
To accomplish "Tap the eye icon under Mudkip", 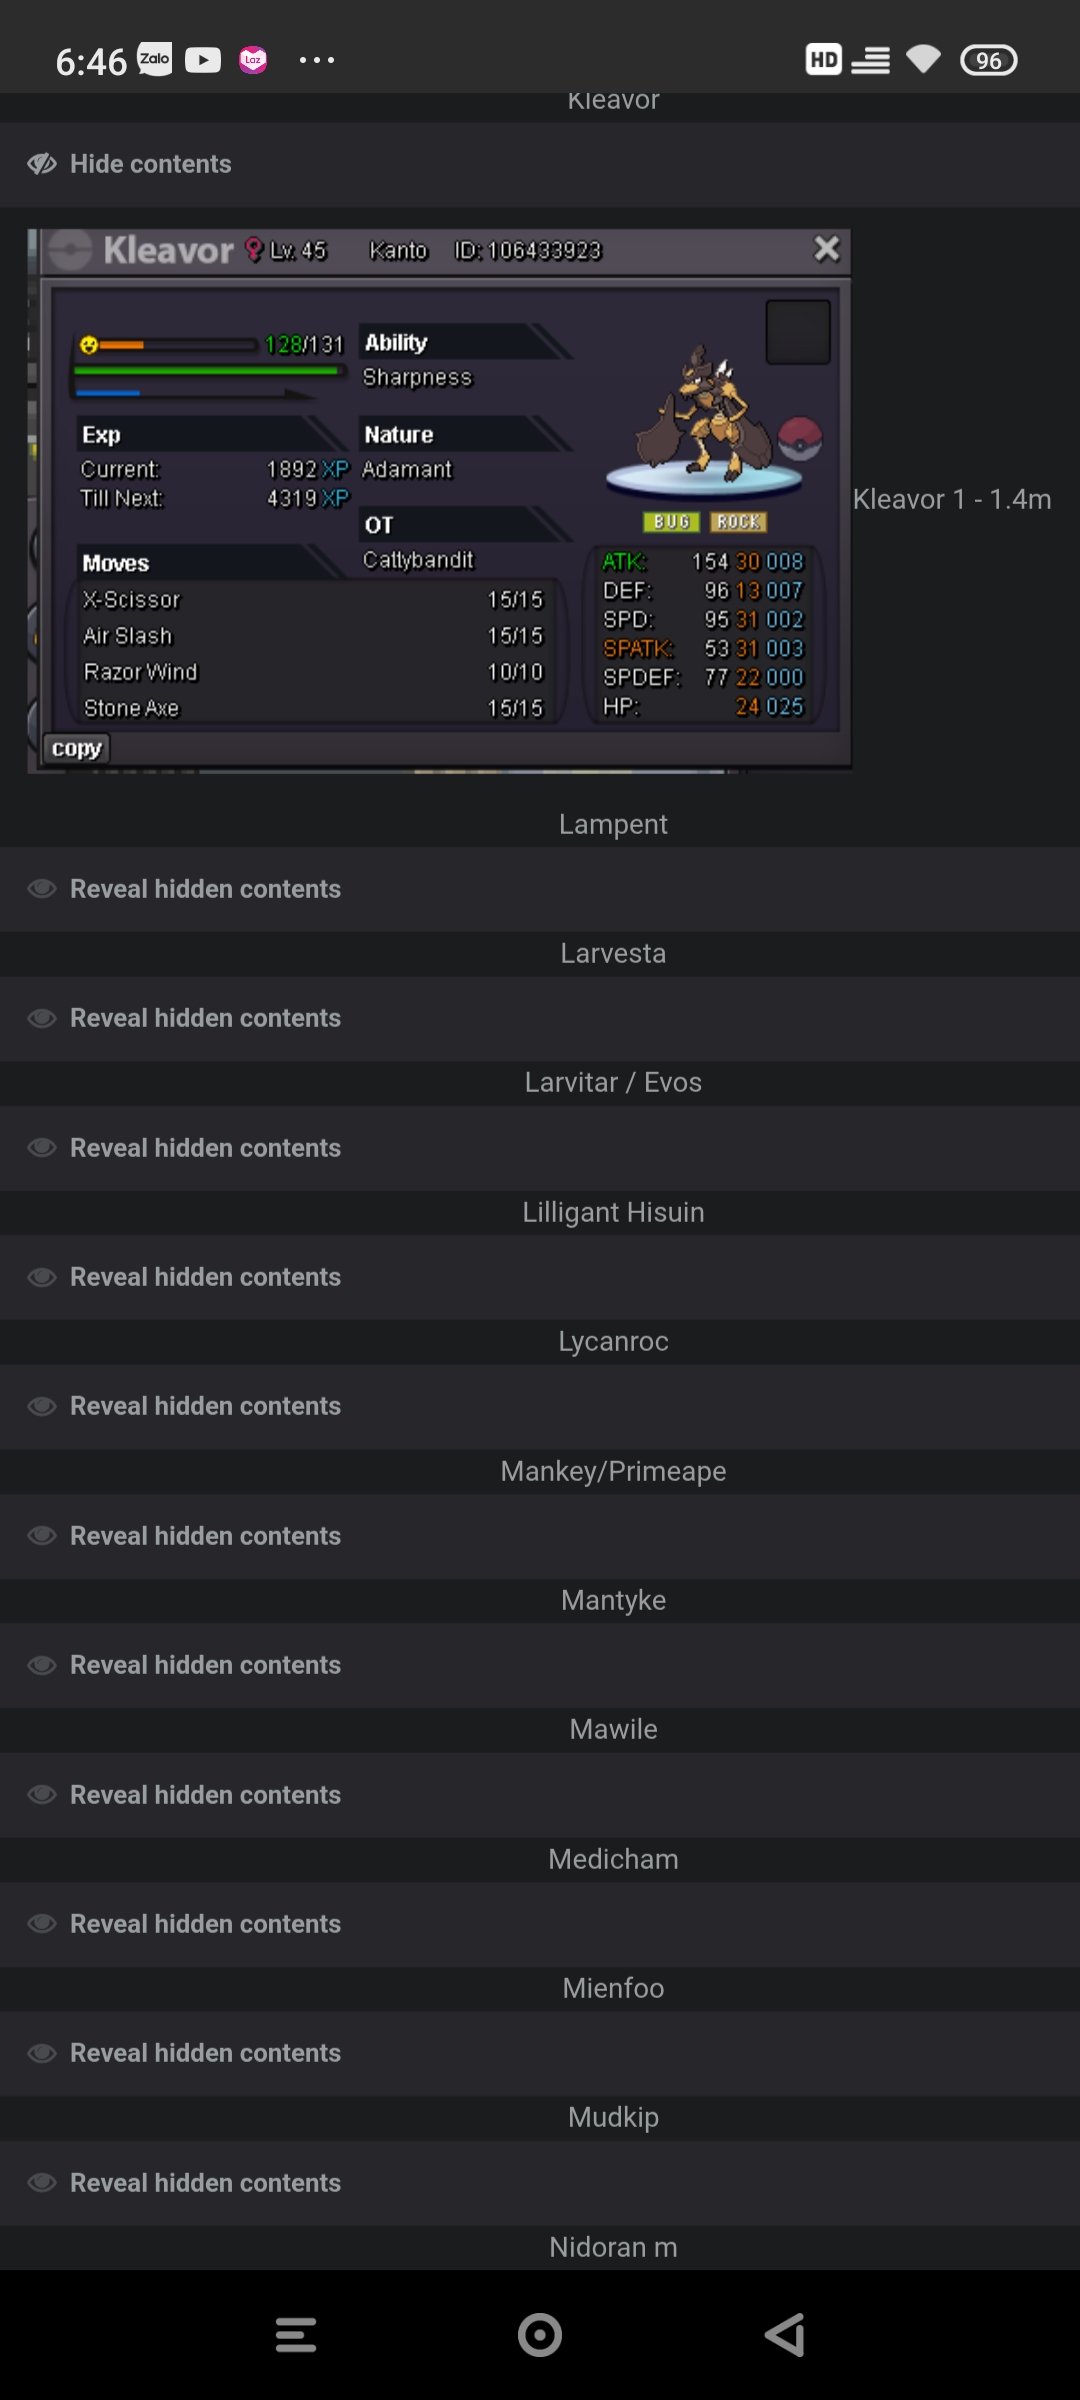I will tap(42, 2183).
